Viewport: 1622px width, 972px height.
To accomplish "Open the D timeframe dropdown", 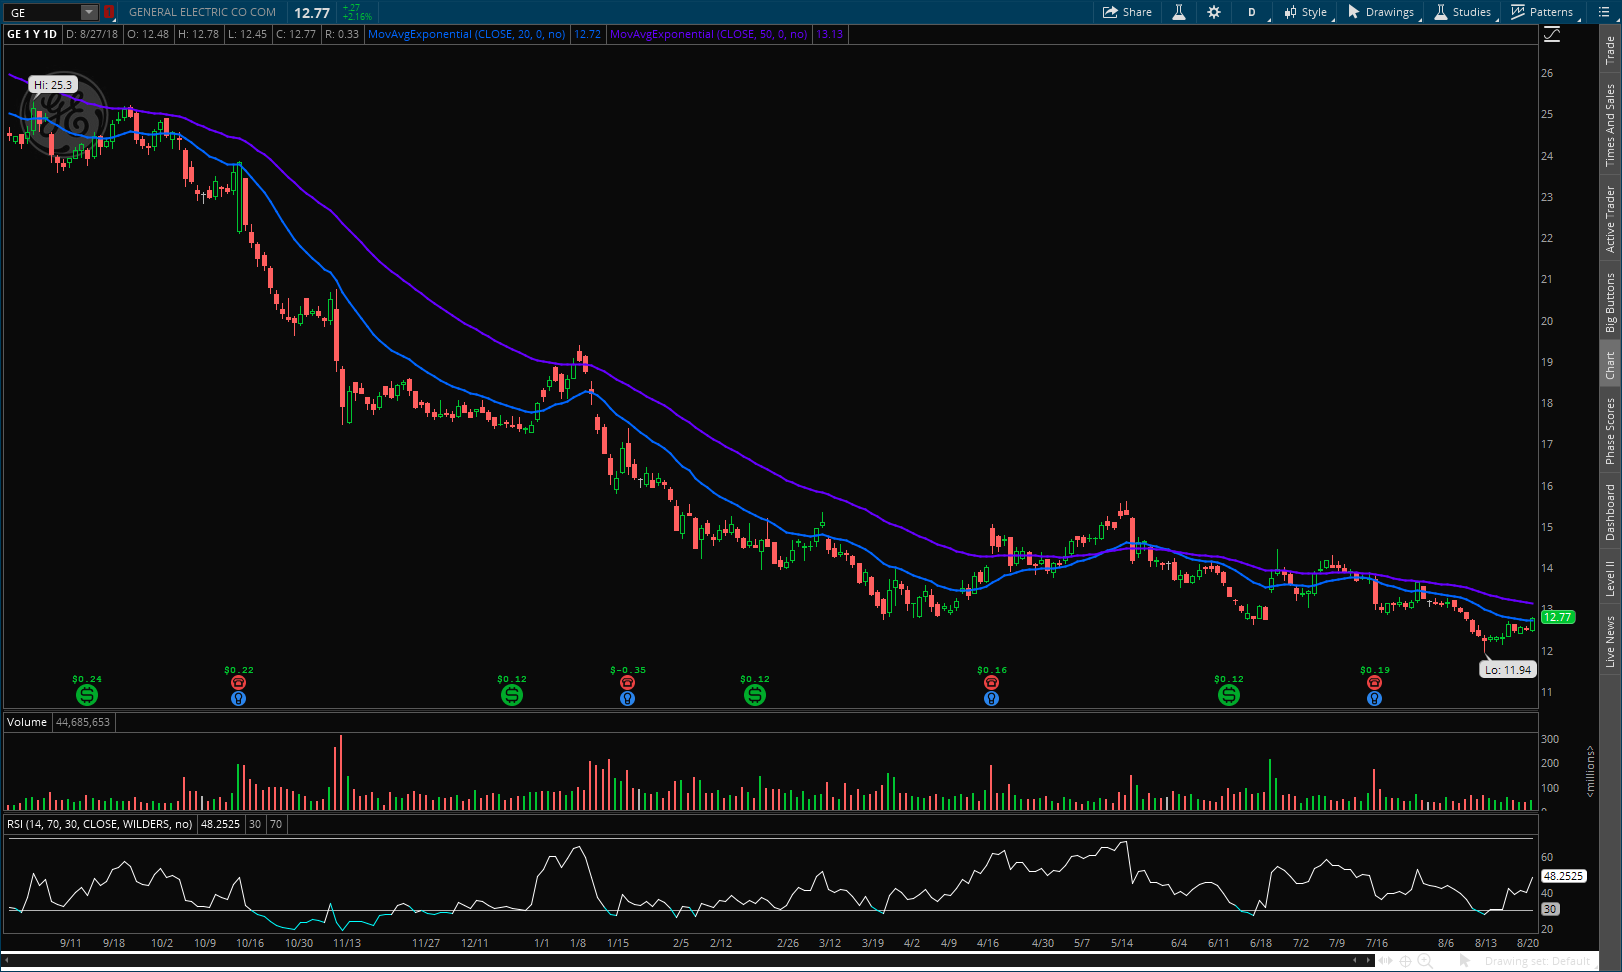I will tap(1252, 12).
